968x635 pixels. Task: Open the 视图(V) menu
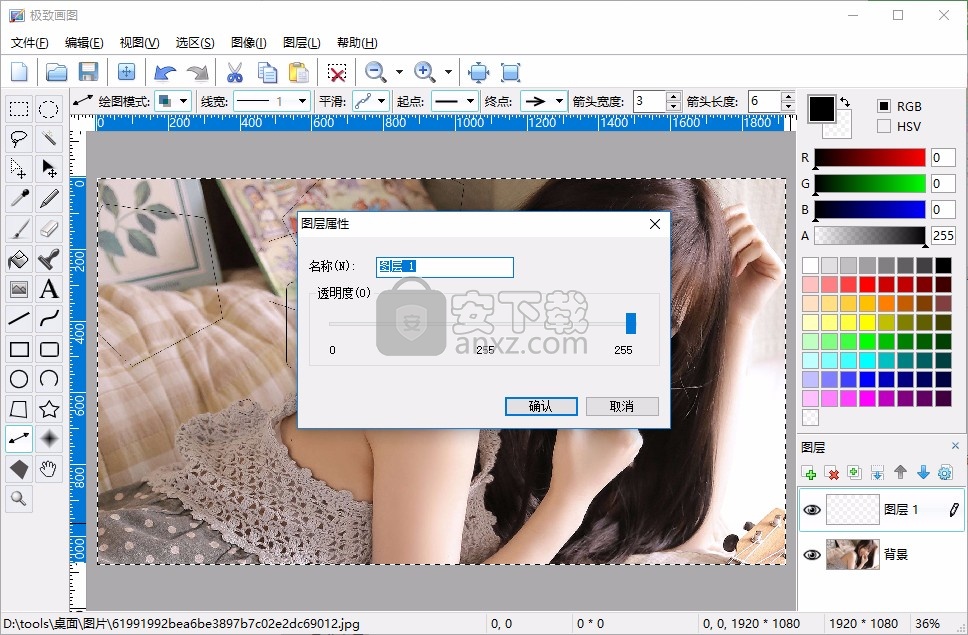click(140, 43)
